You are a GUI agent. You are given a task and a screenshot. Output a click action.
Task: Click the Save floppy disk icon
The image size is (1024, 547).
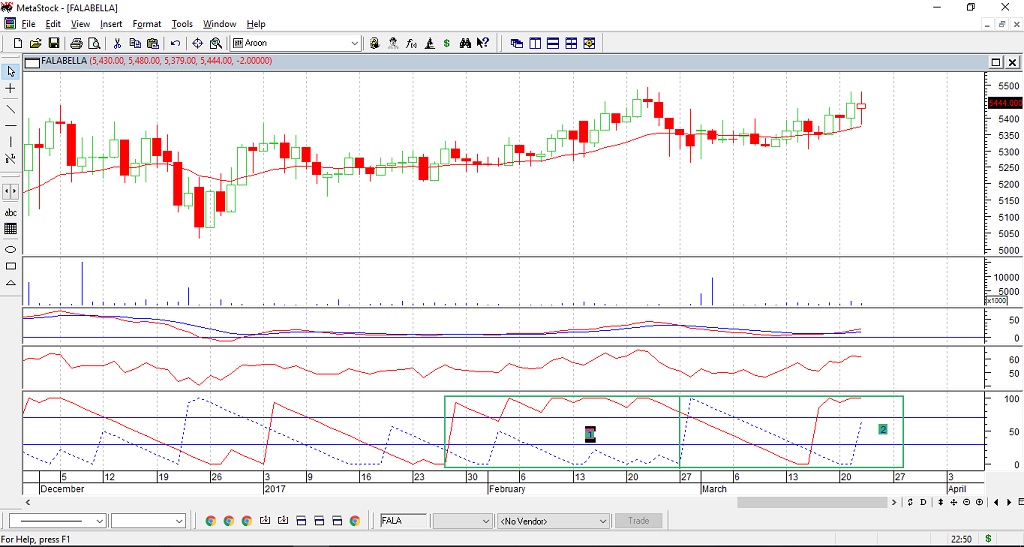(54, 43)
